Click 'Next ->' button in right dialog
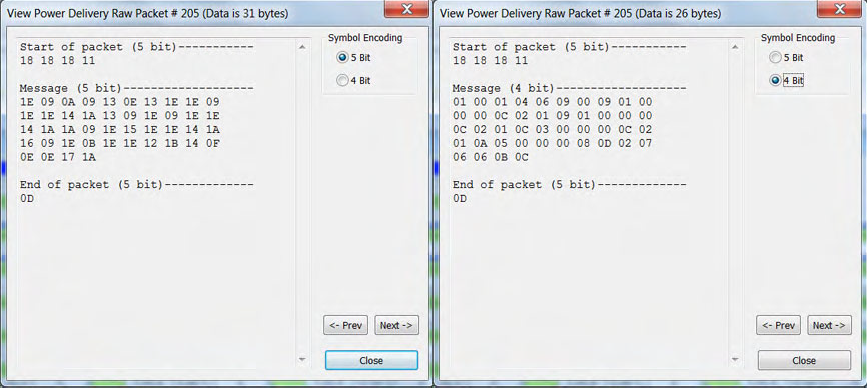 [x=829, y=325]
